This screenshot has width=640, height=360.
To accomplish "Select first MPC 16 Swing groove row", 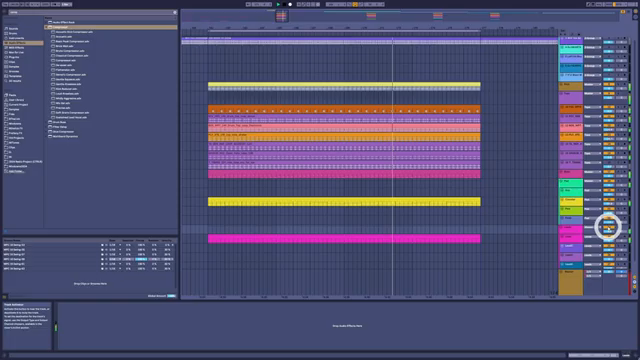I will [x=89, y=245].
